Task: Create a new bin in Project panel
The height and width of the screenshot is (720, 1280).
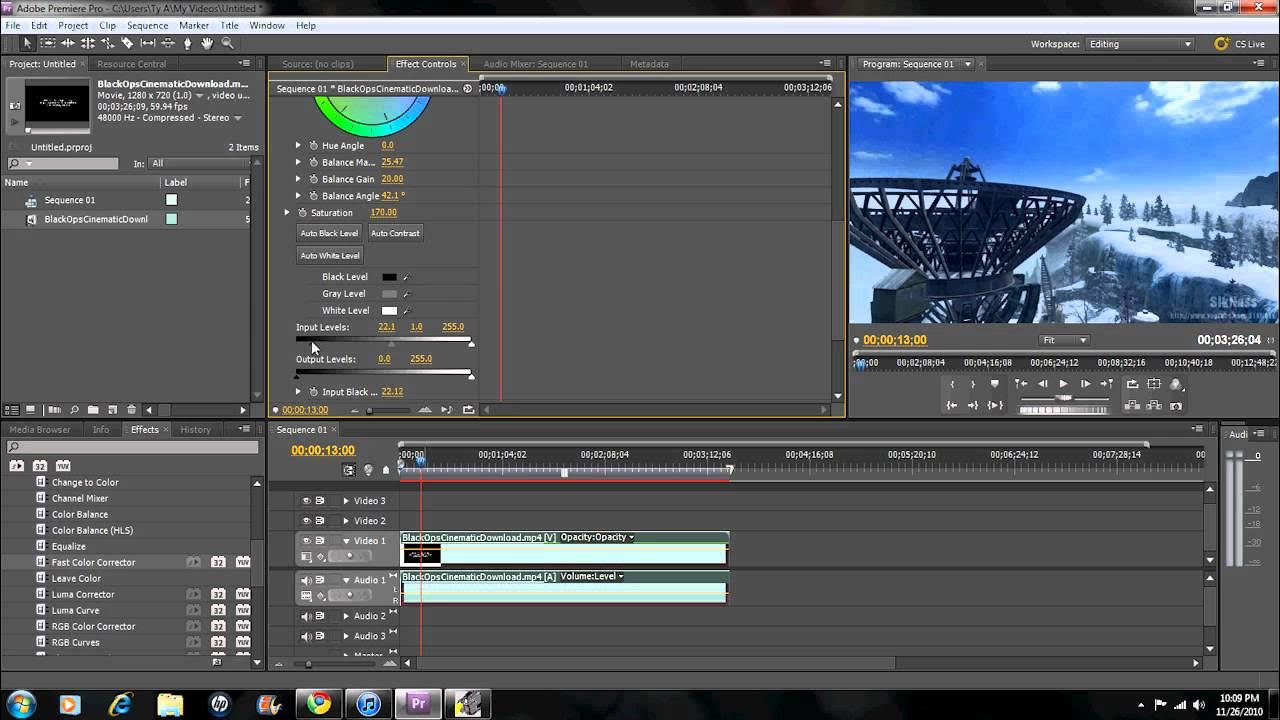Action: tap(93, 410)
